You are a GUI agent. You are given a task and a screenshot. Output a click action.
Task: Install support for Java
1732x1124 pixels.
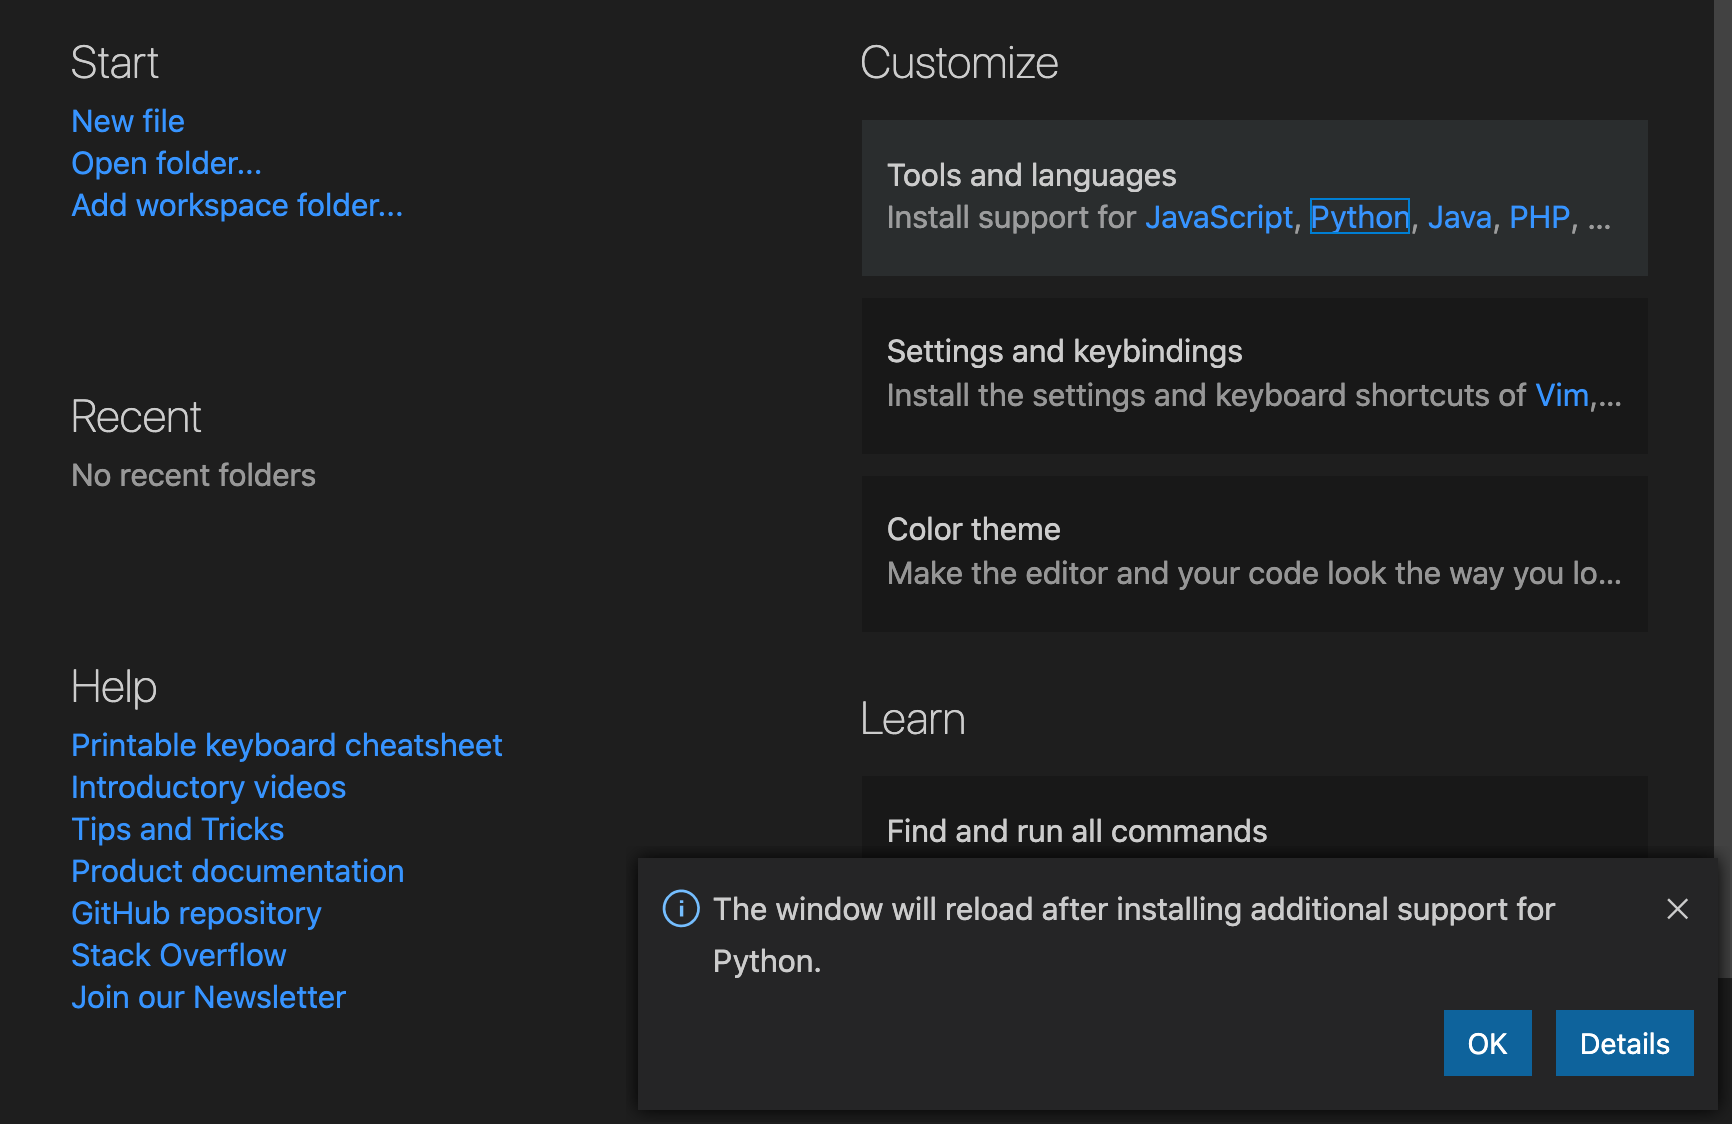pos(1459,217)
